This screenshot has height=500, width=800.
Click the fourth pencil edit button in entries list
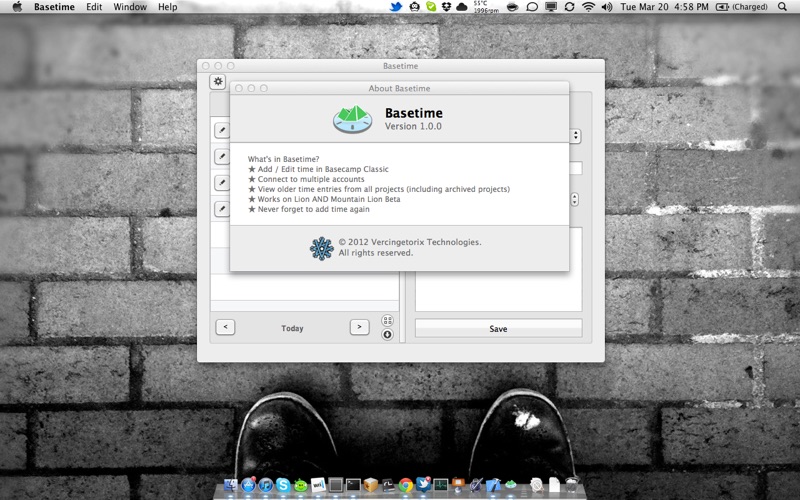[222, 209]
